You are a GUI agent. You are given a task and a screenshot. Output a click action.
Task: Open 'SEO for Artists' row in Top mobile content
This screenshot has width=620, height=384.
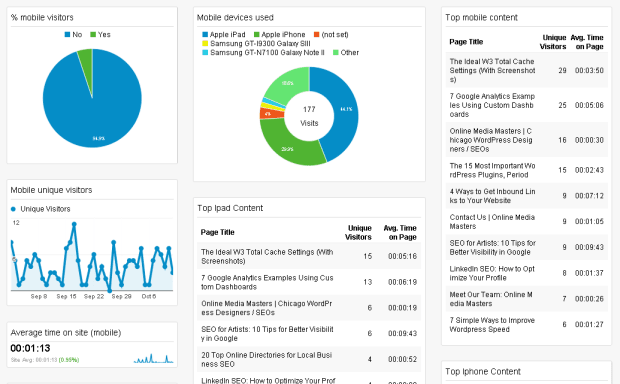coord(527,247)
